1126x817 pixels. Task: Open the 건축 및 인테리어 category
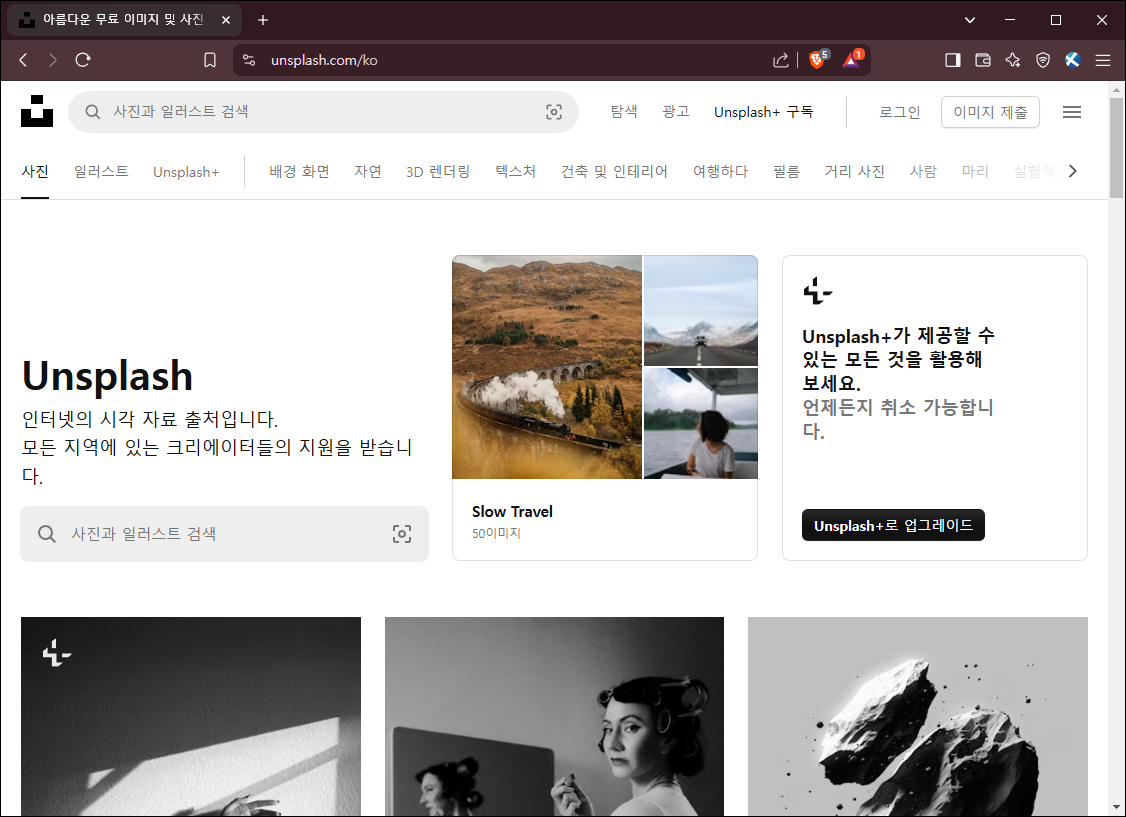(x=615, y=172)
